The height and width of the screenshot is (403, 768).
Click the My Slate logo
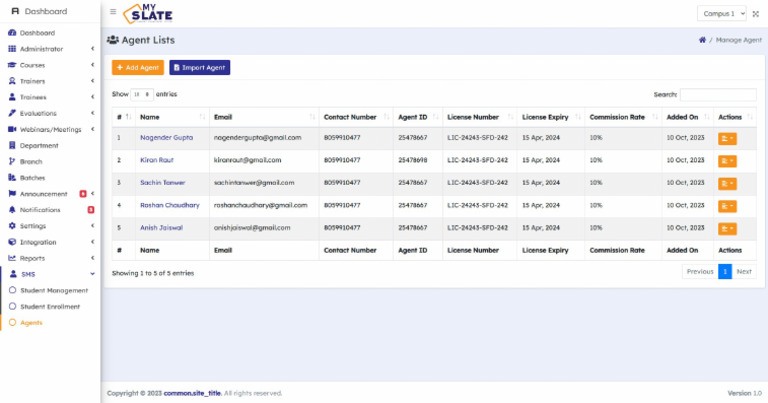coord(146,13)
